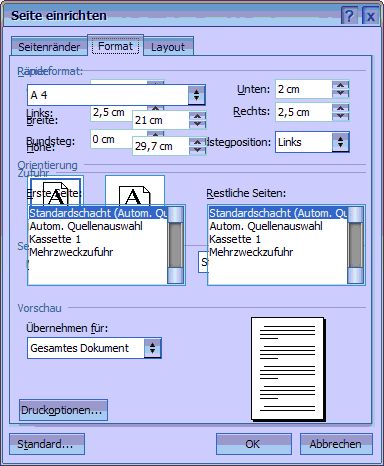
Task: Open the Links position dropdown
Action: click(x=312, y=142)
